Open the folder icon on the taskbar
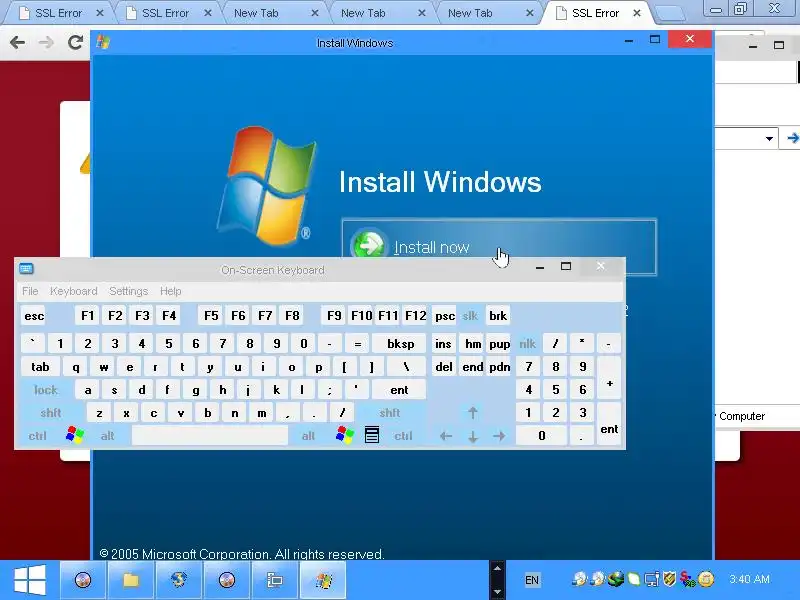 tap(131, 580)
